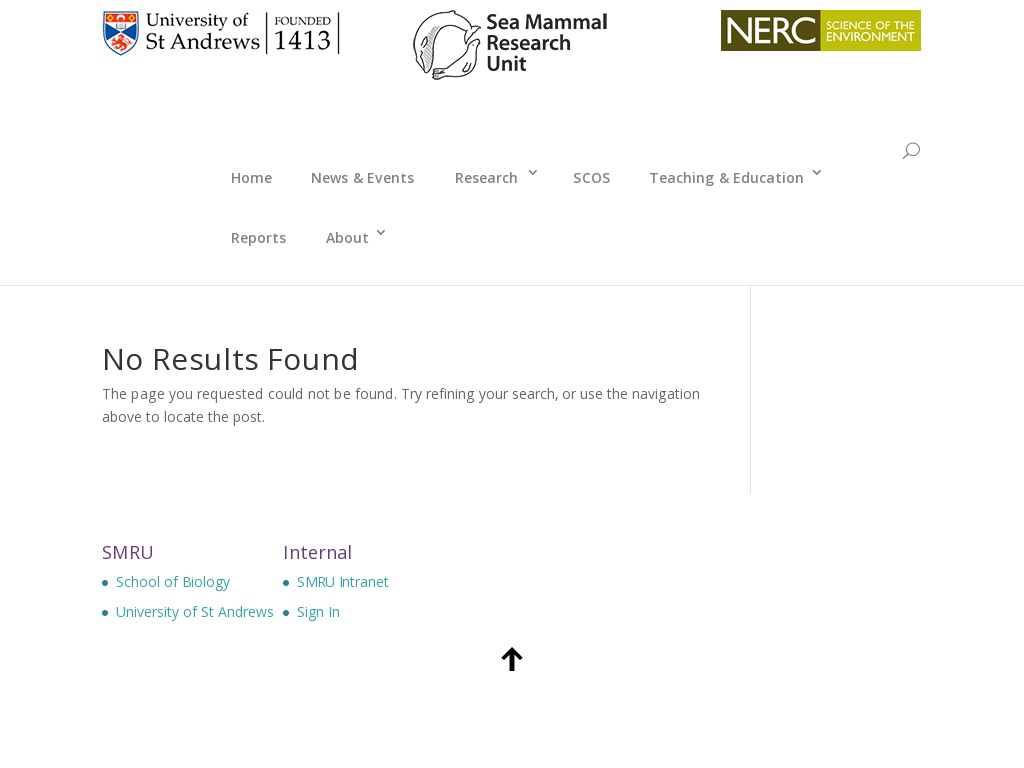Open site search via the magnifying glass icon
This screenshot has width=1024, height=768.
point(910,150)
